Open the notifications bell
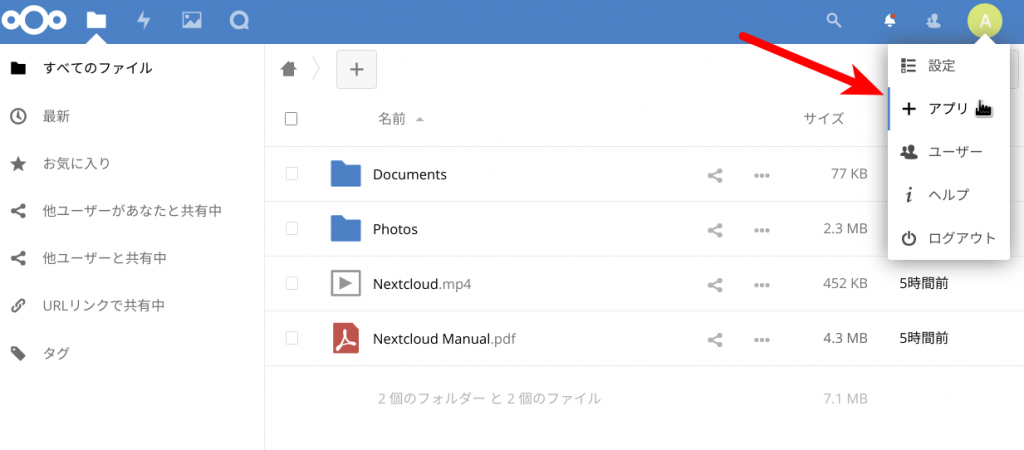1024x450 pixels. (888, 21)
